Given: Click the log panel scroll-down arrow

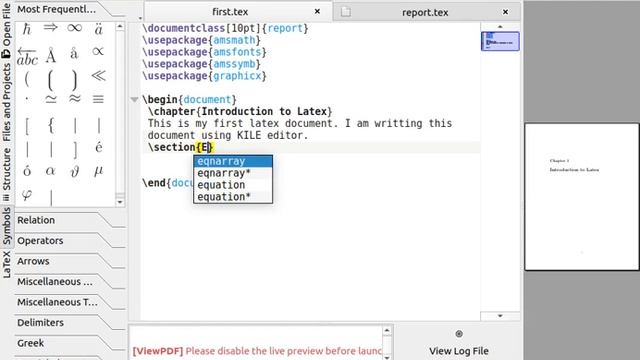Looking at the screenshot, I should 387,357.
